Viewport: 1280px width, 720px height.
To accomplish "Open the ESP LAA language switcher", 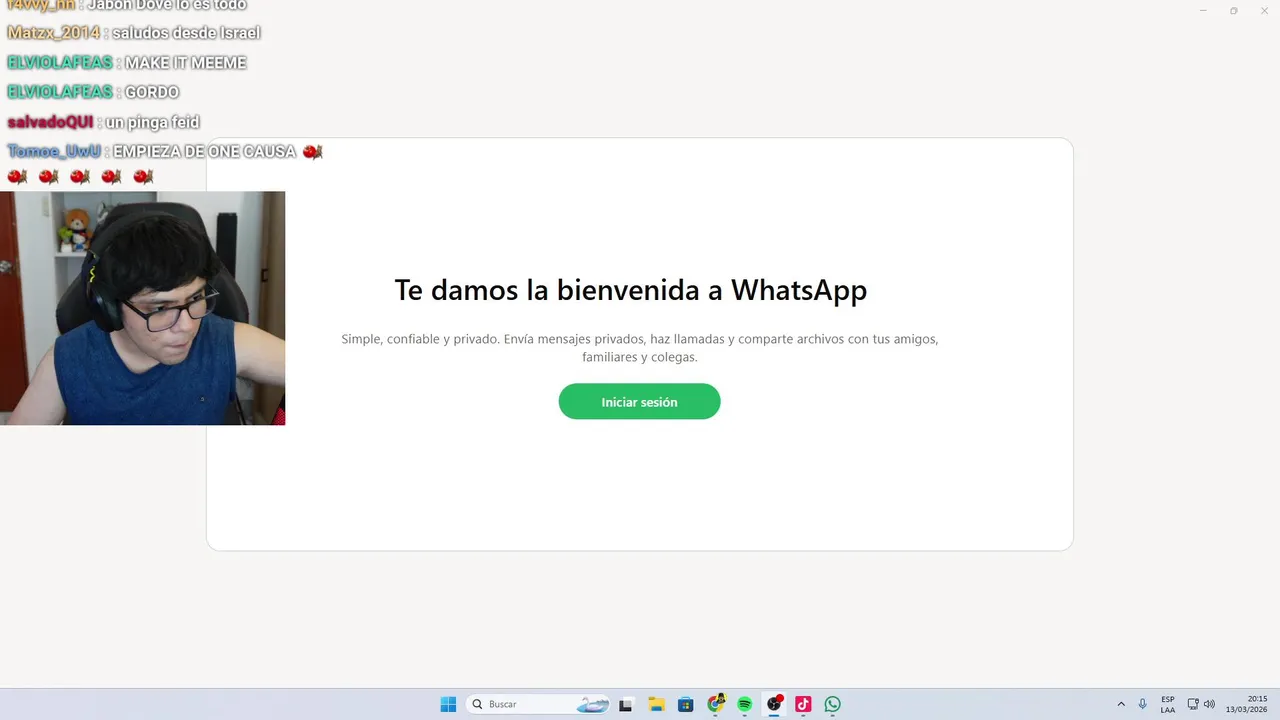I will coord(1168,704).
